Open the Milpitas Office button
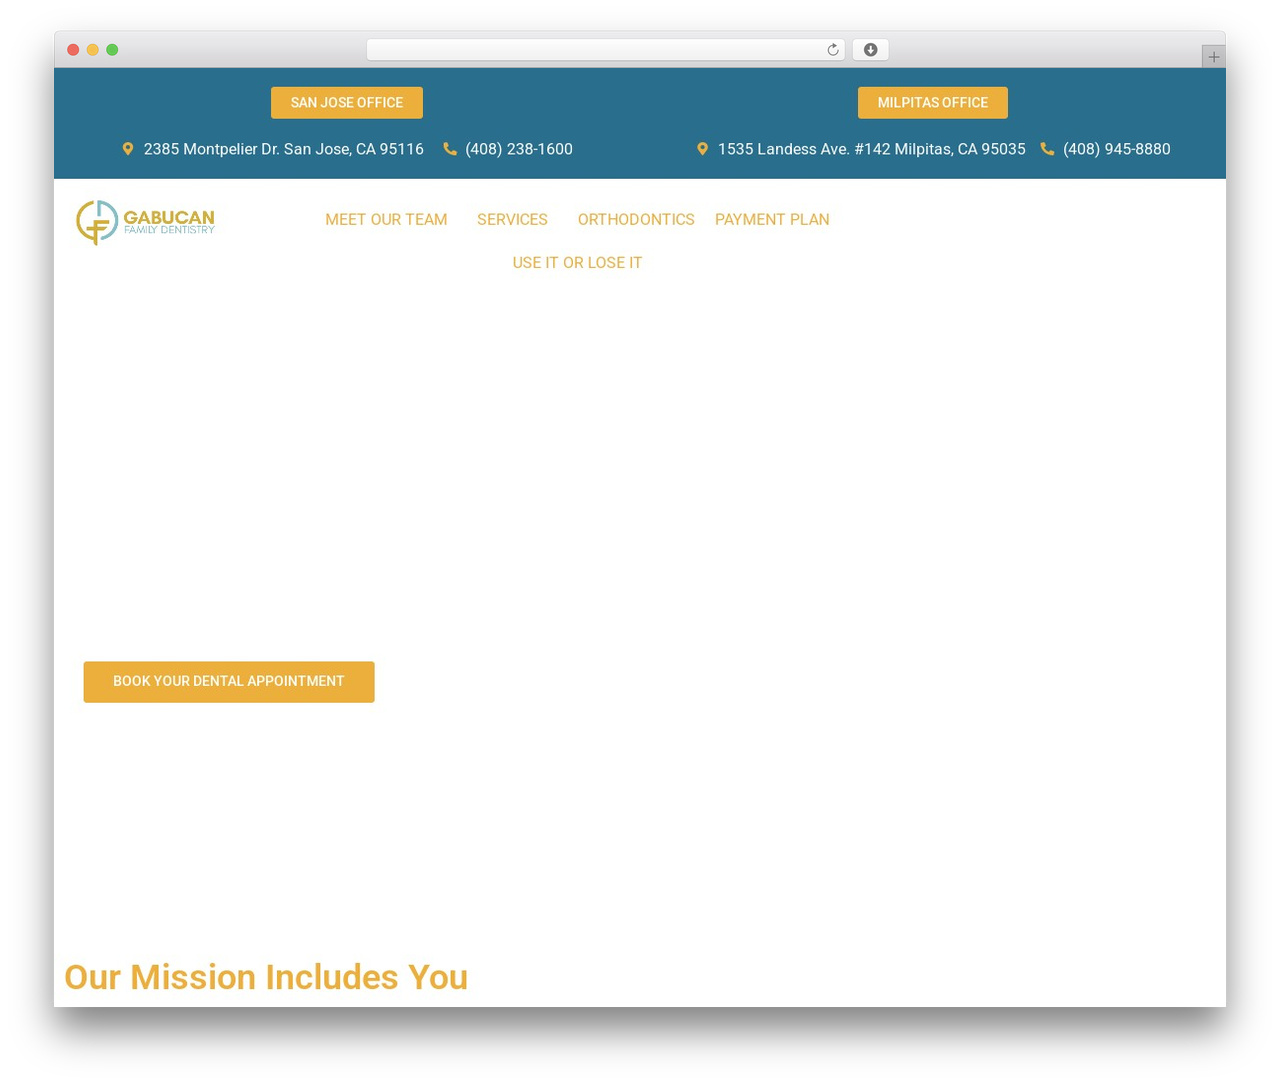The image size is (1280, 1084). coord(933,103)
